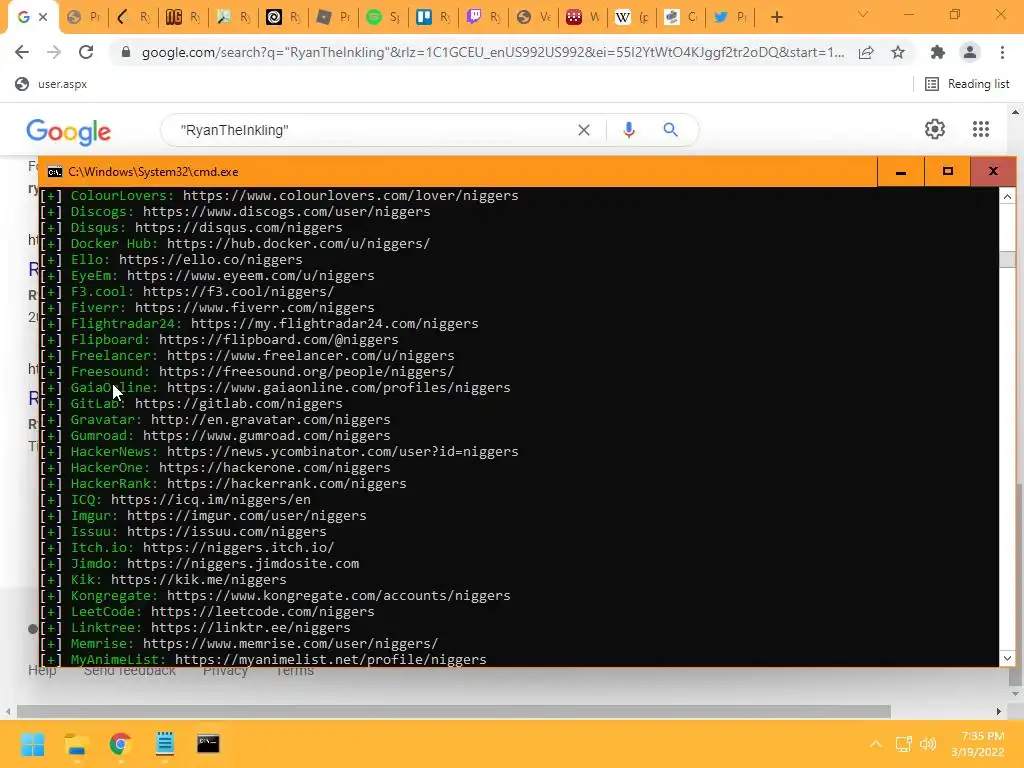The image size is (1024, 768).
Task: Clear the Google search query
Action: pos(584,130)
